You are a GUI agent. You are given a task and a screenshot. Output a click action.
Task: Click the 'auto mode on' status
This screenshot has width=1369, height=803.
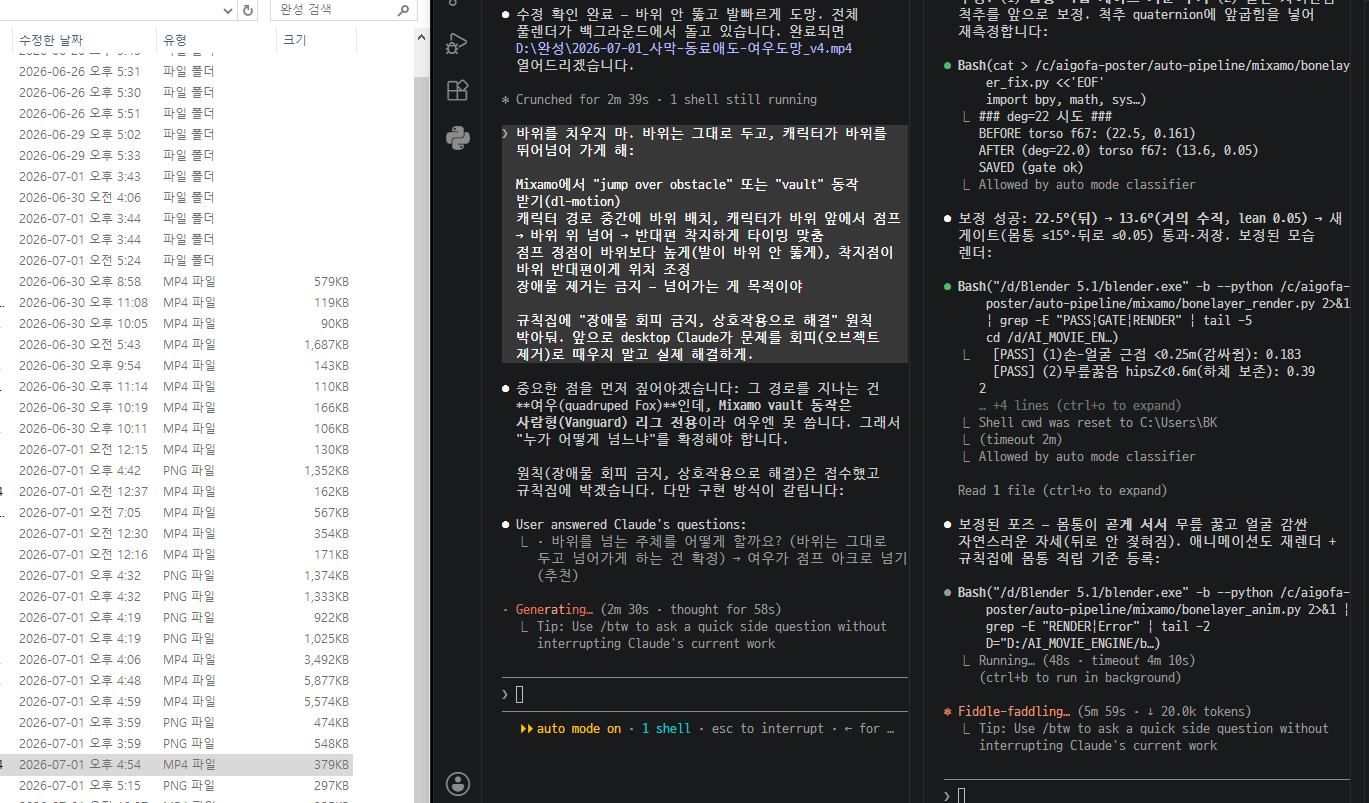[x=578, y=728]
